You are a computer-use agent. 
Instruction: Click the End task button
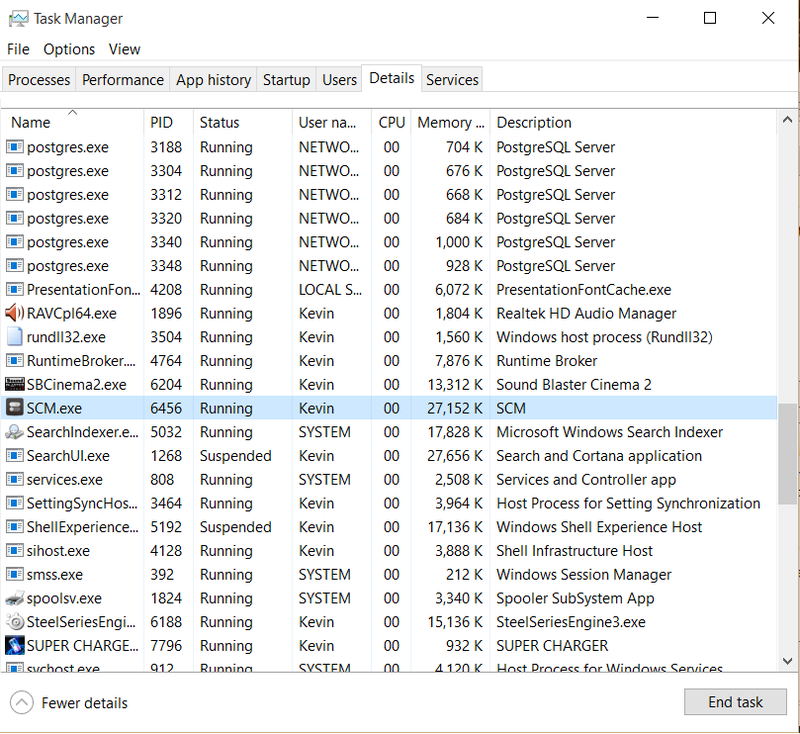[x=735, y=702]
